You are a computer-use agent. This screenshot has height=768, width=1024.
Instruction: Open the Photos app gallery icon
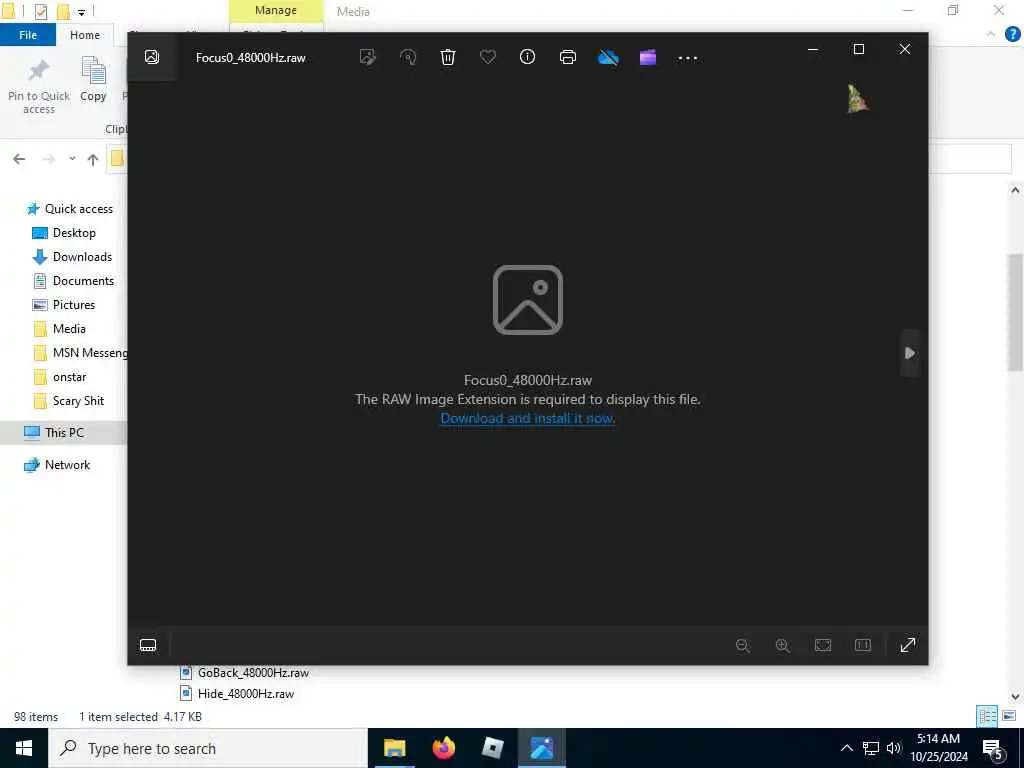152,57
